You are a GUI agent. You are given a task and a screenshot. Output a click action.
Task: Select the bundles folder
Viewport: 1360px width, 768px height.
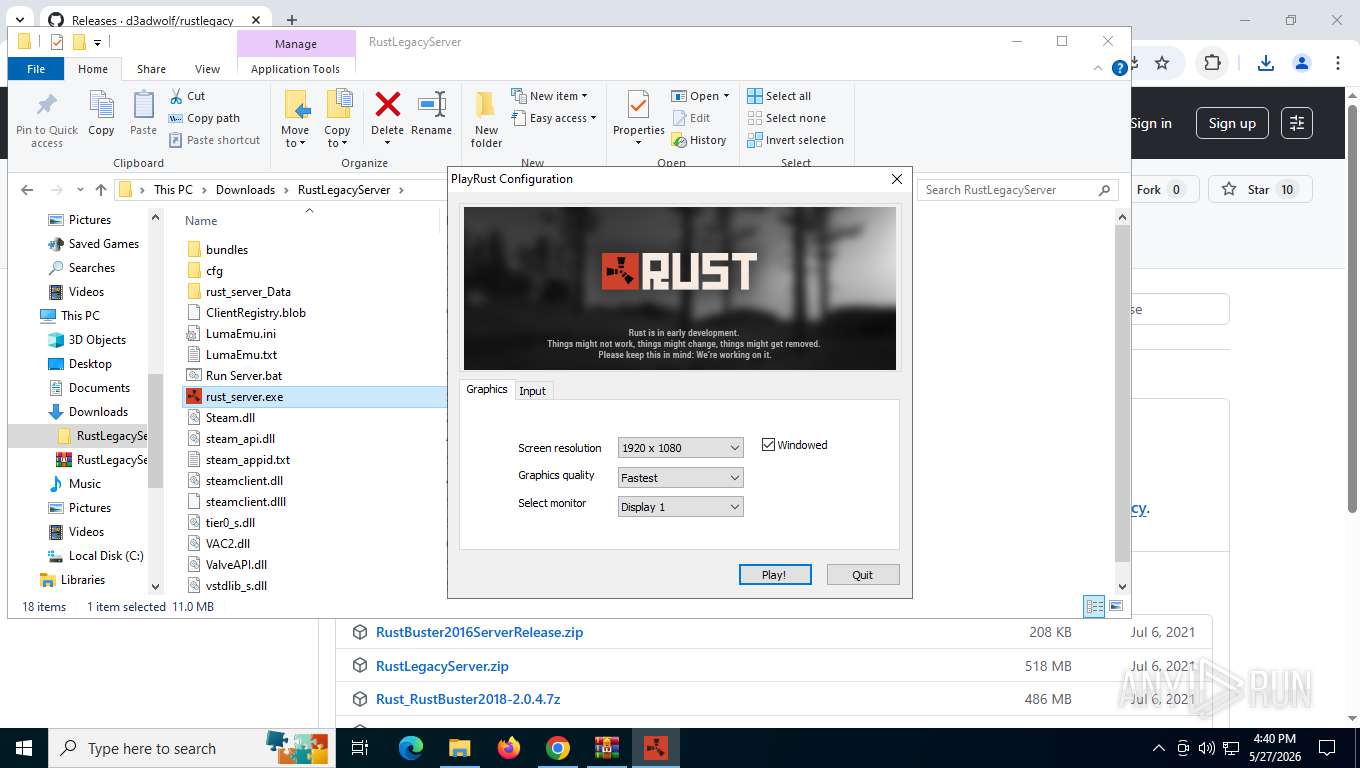227,250
